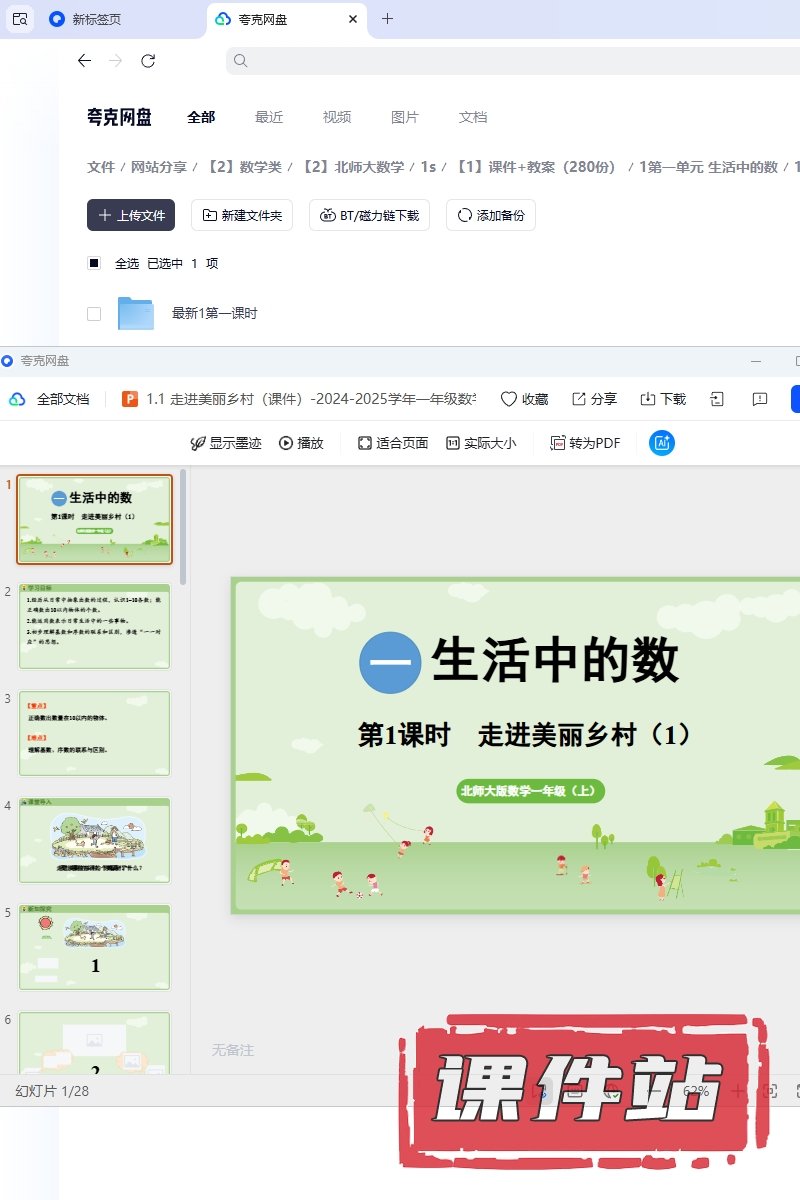The width and height of the screenshot is (800, 1200).
Task: Switch to the 视频 tab
Action: (336, 117)
